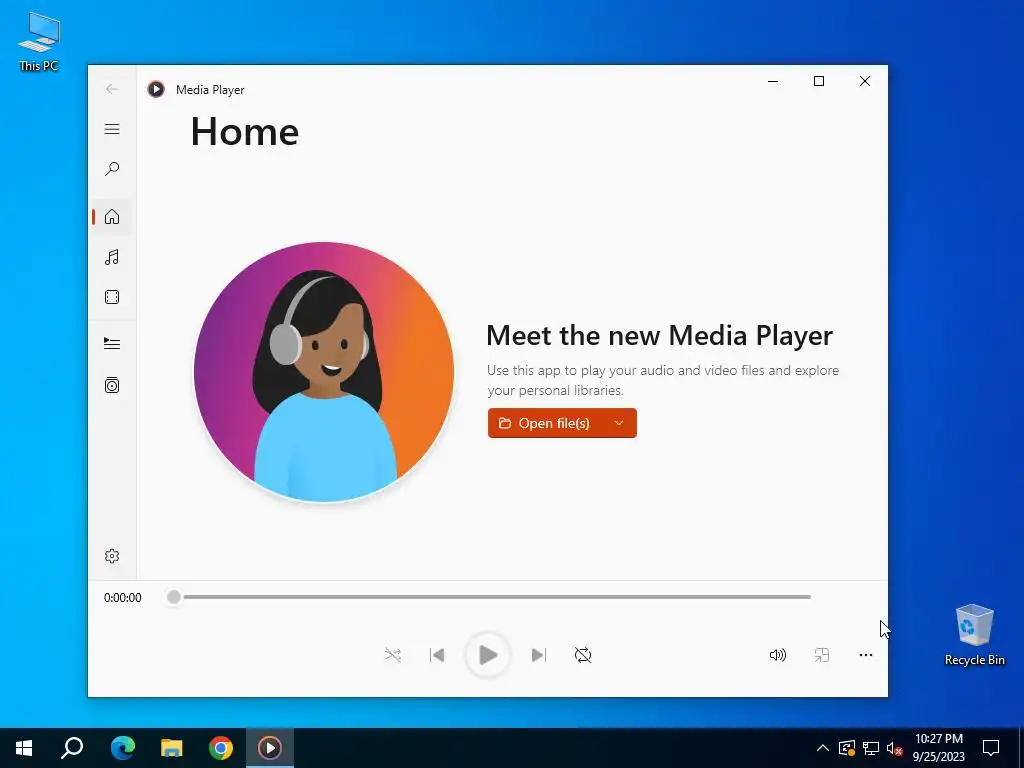Click the Play button

(487, 654)
